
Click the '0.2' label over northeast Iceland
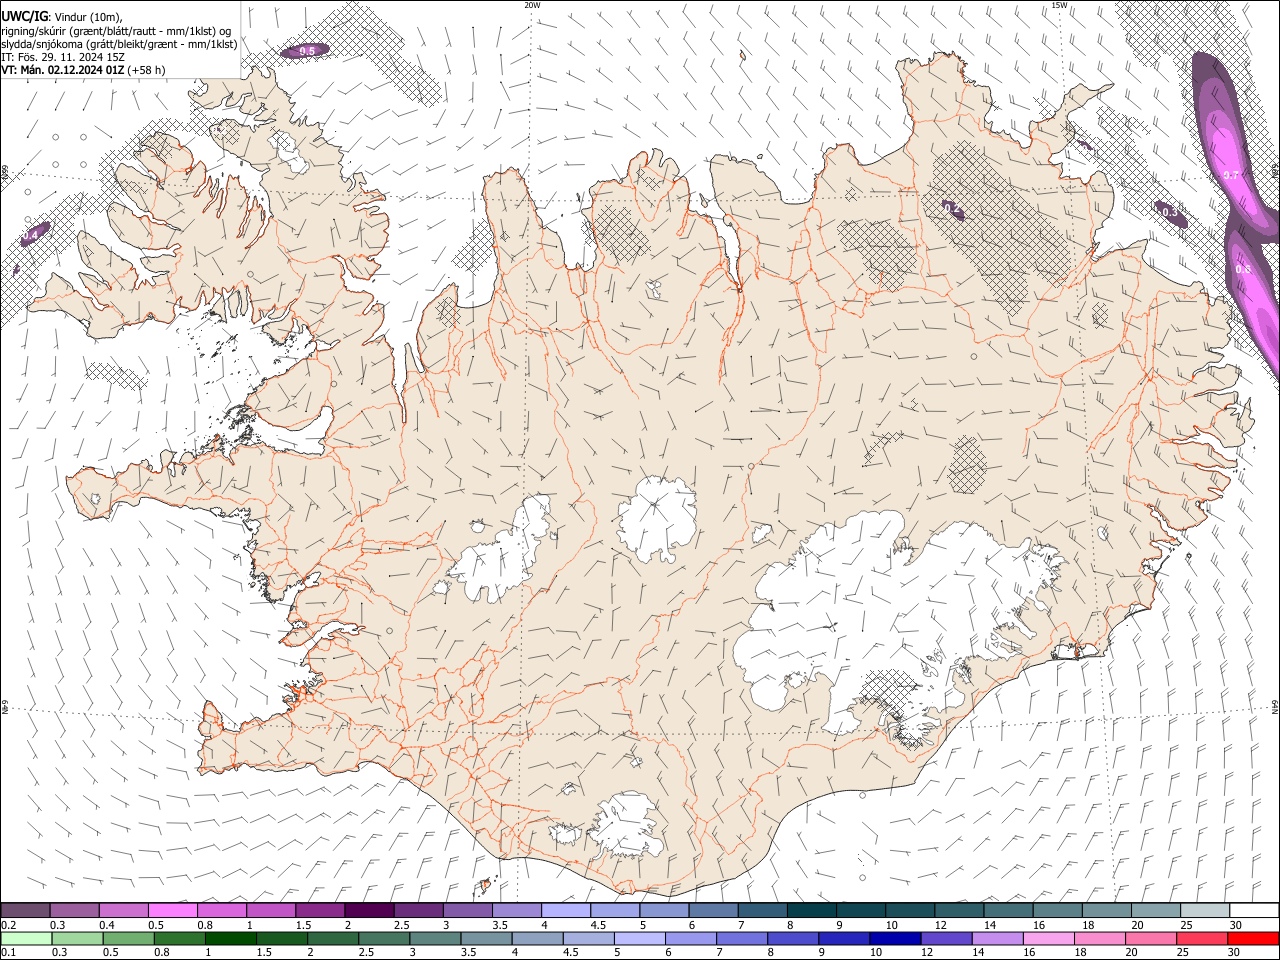point(952,210)
